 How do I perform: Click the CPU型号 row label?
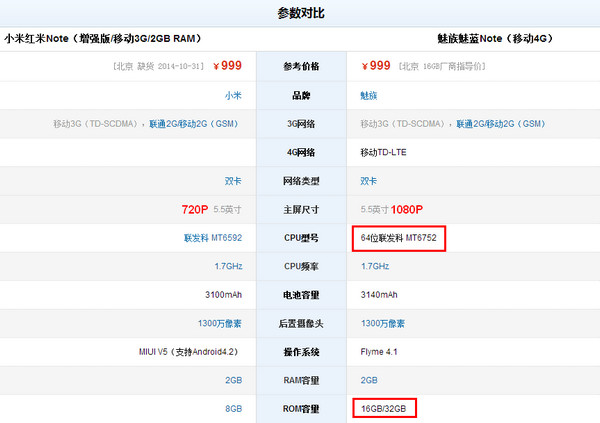(301, 238)
